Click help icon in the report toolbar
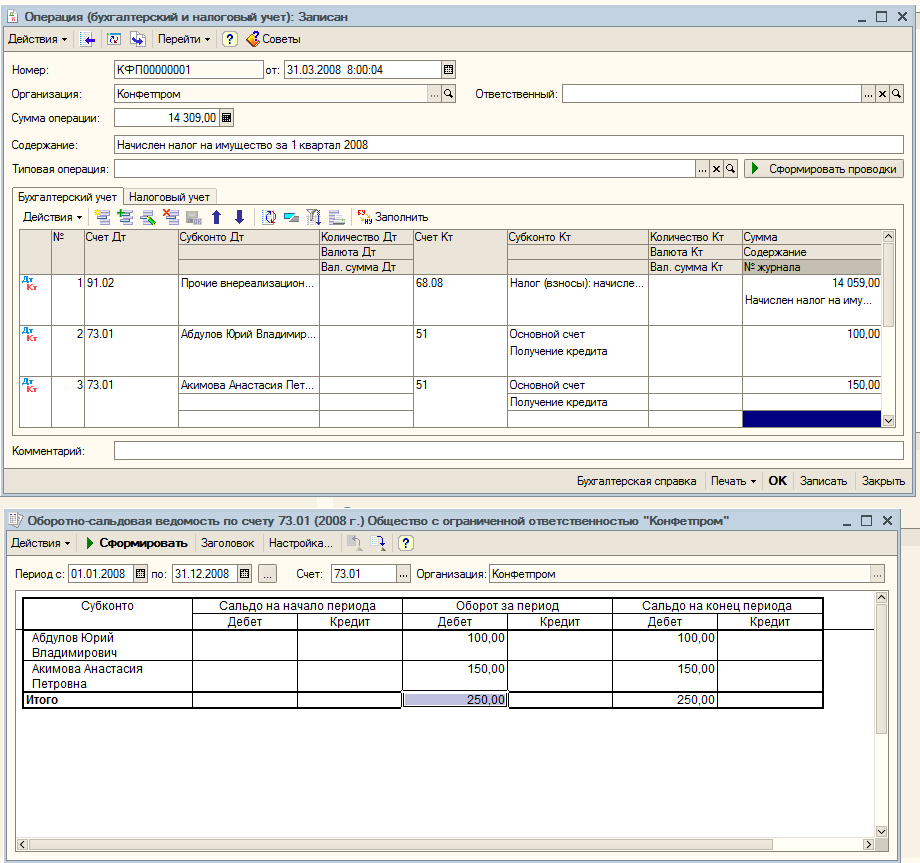Viewport: 920px width, 863px height. [405, 543]
